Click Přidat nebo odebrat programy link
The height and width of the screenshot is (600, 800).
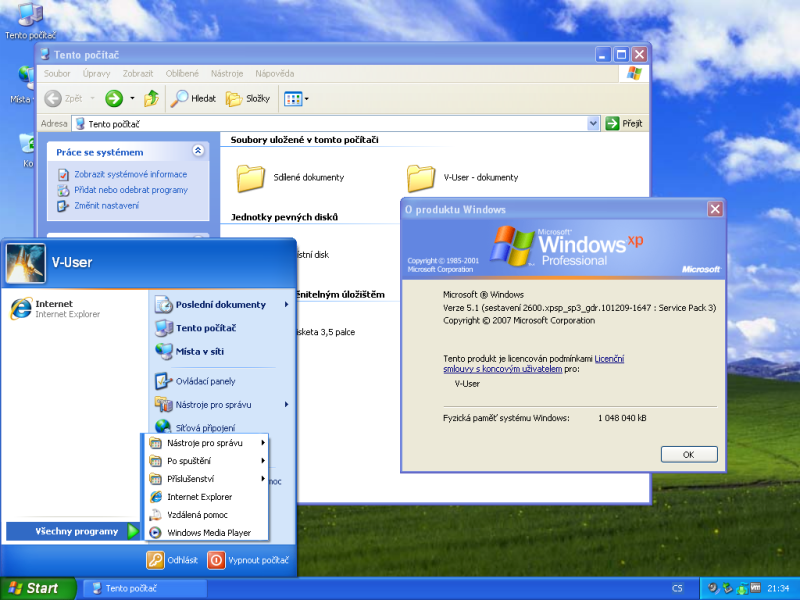[131, 190]
